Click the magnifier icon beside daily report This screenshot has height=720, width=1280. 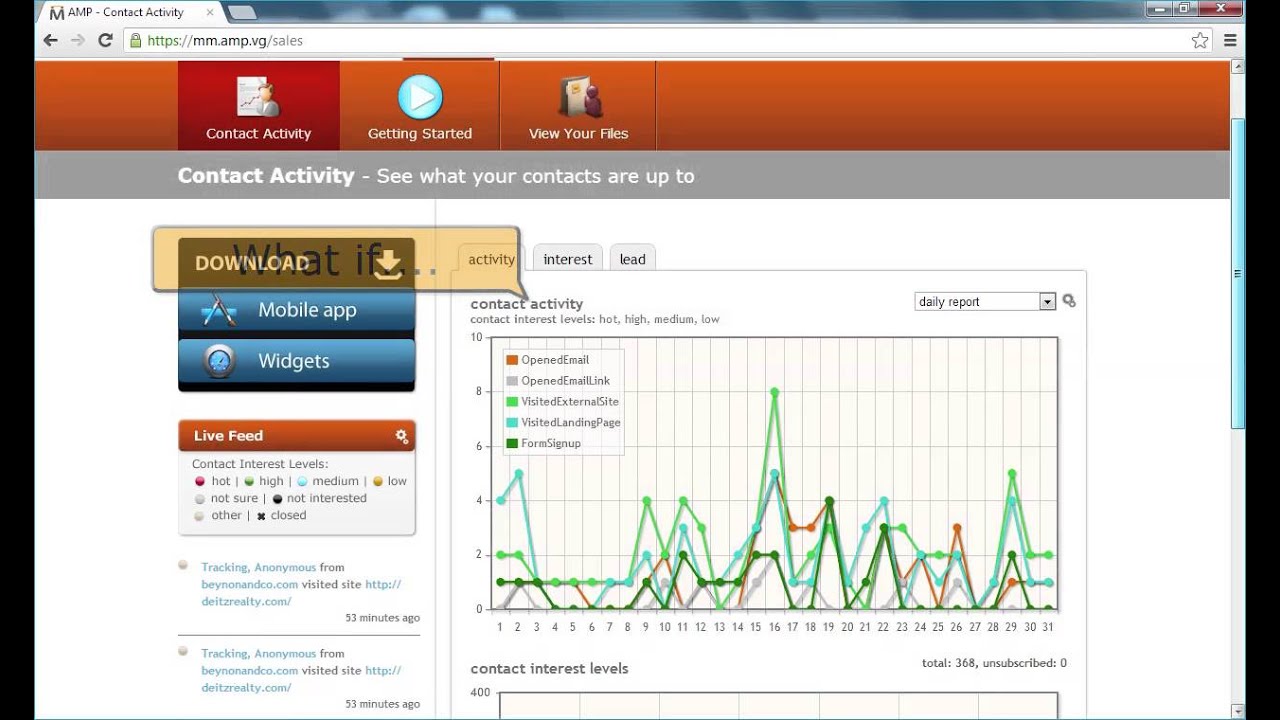(1069, 301)
